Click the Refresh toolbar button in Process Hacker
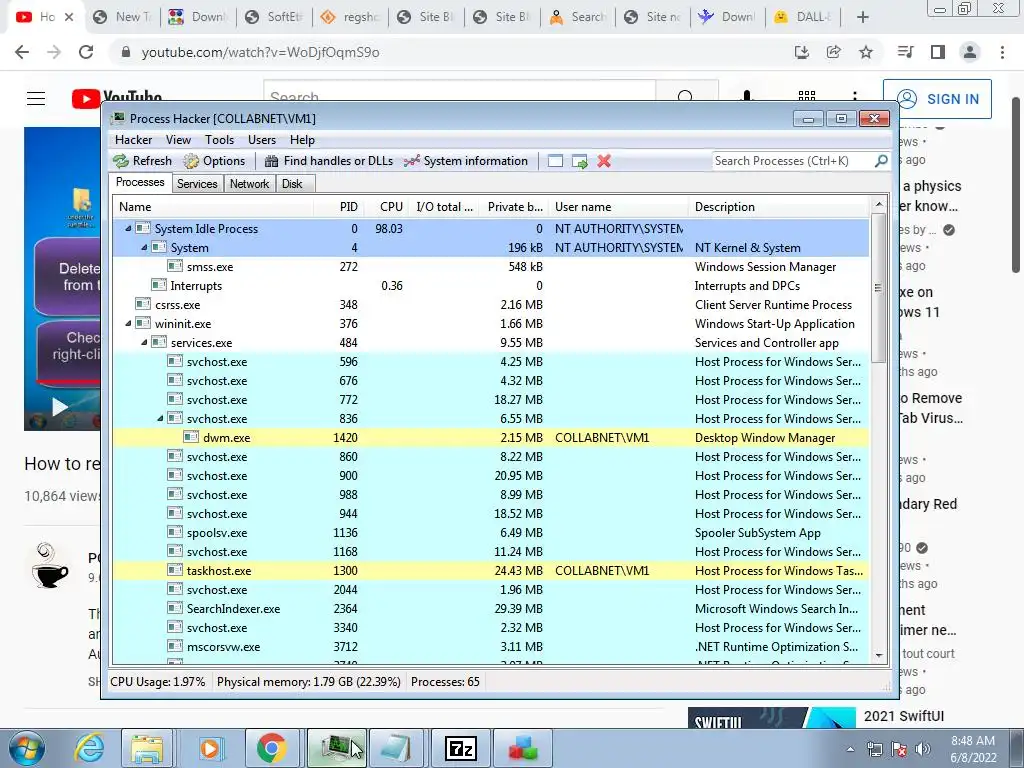 coord(142,161)
